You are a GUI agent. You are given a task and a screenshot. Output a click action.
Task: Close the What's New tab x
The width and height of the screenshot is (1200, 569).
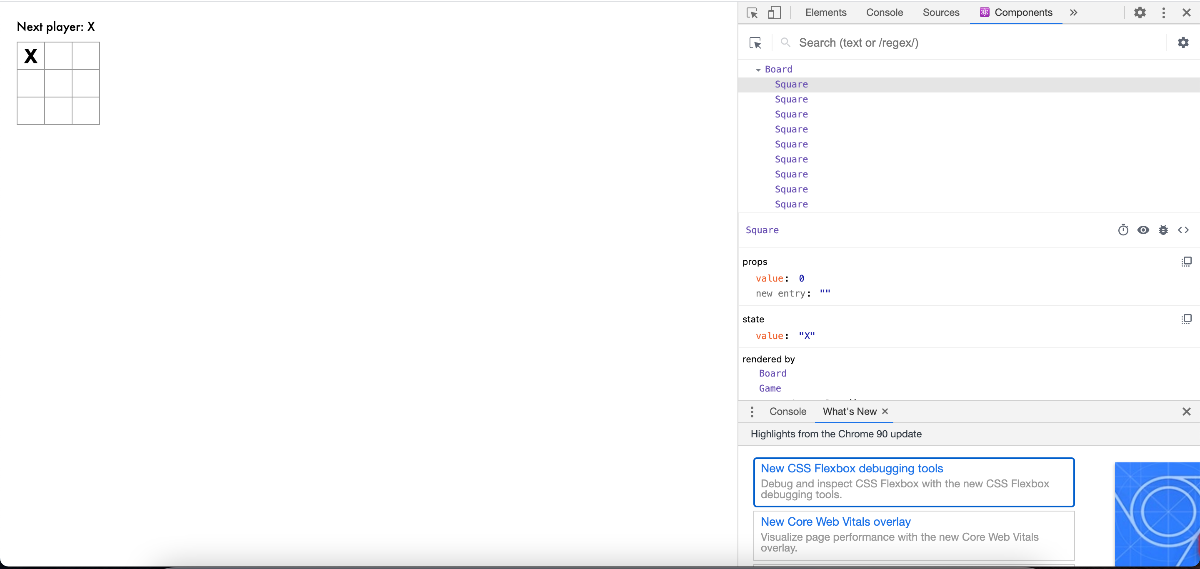[885, 412]
